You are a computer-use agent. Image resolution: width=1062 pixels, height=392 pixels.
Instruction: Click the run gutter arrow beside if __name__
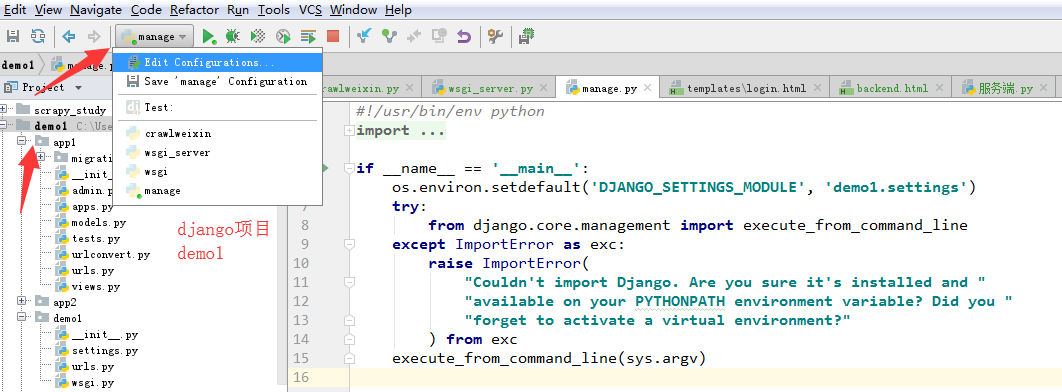326,168
